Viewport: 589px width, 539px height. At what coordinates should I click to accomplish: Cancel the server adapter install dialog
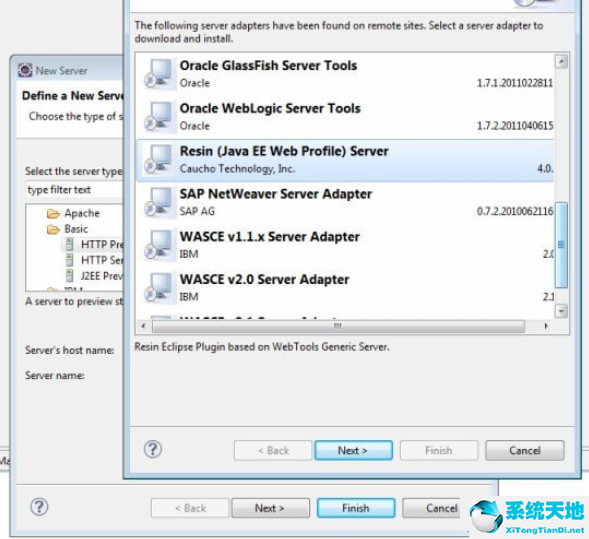coord(524,450)
